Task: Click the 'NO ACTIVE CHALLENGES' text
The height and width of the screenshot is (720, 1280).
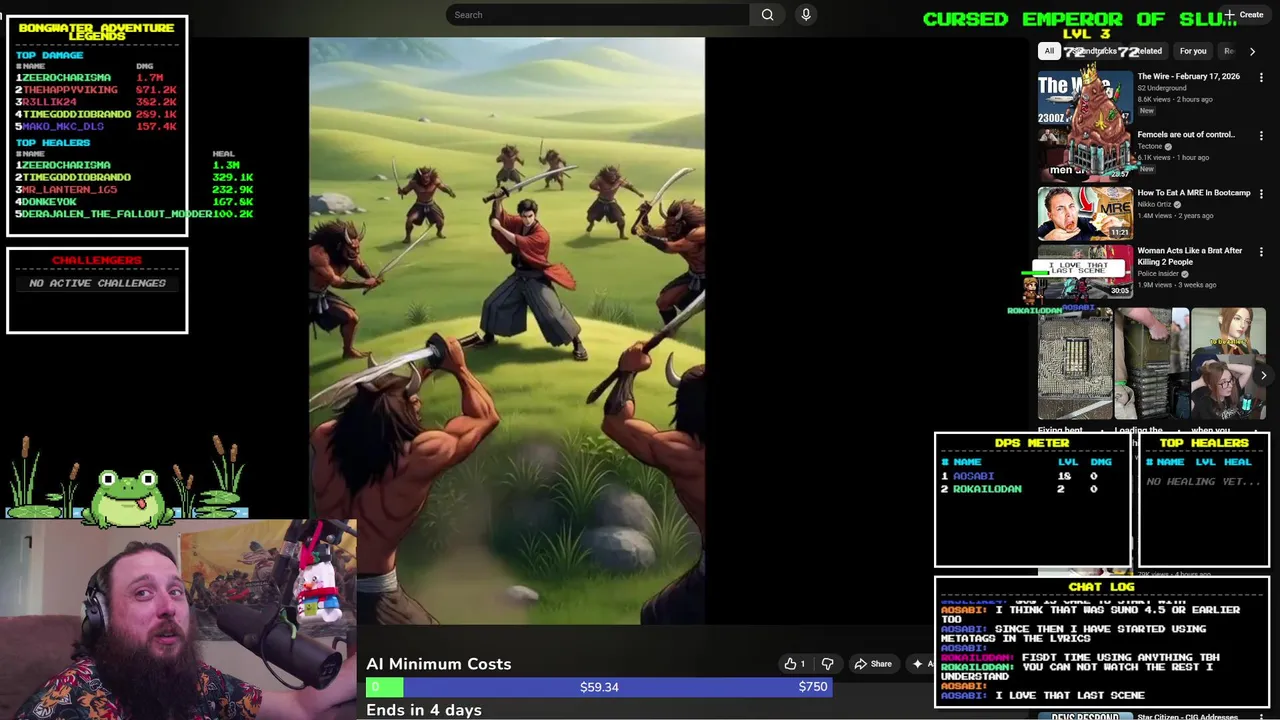Action: click(97, 283)
